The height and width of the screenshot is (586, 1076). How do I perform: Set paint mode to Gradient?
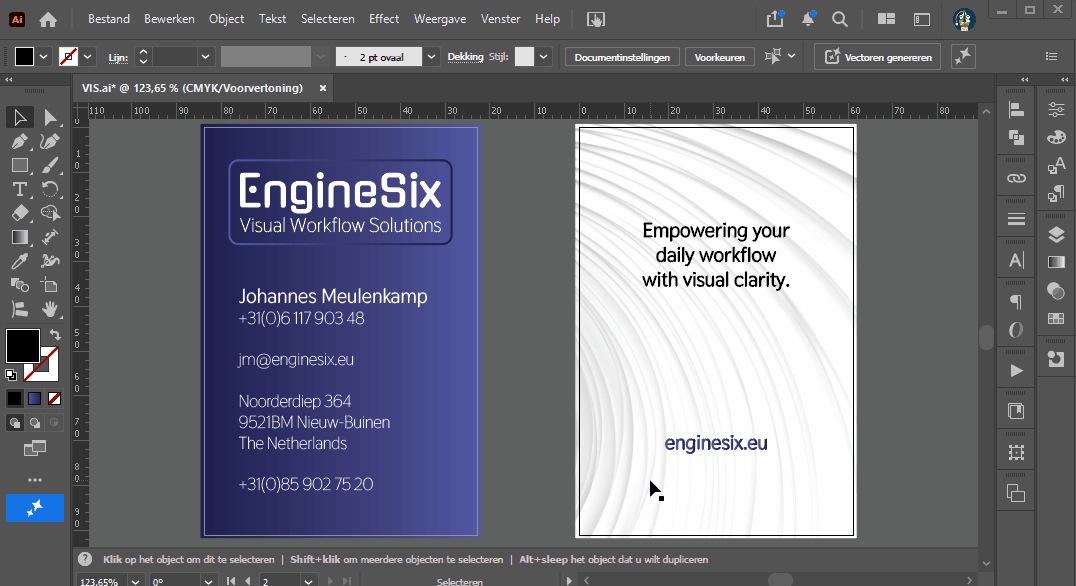pos(34,398)
